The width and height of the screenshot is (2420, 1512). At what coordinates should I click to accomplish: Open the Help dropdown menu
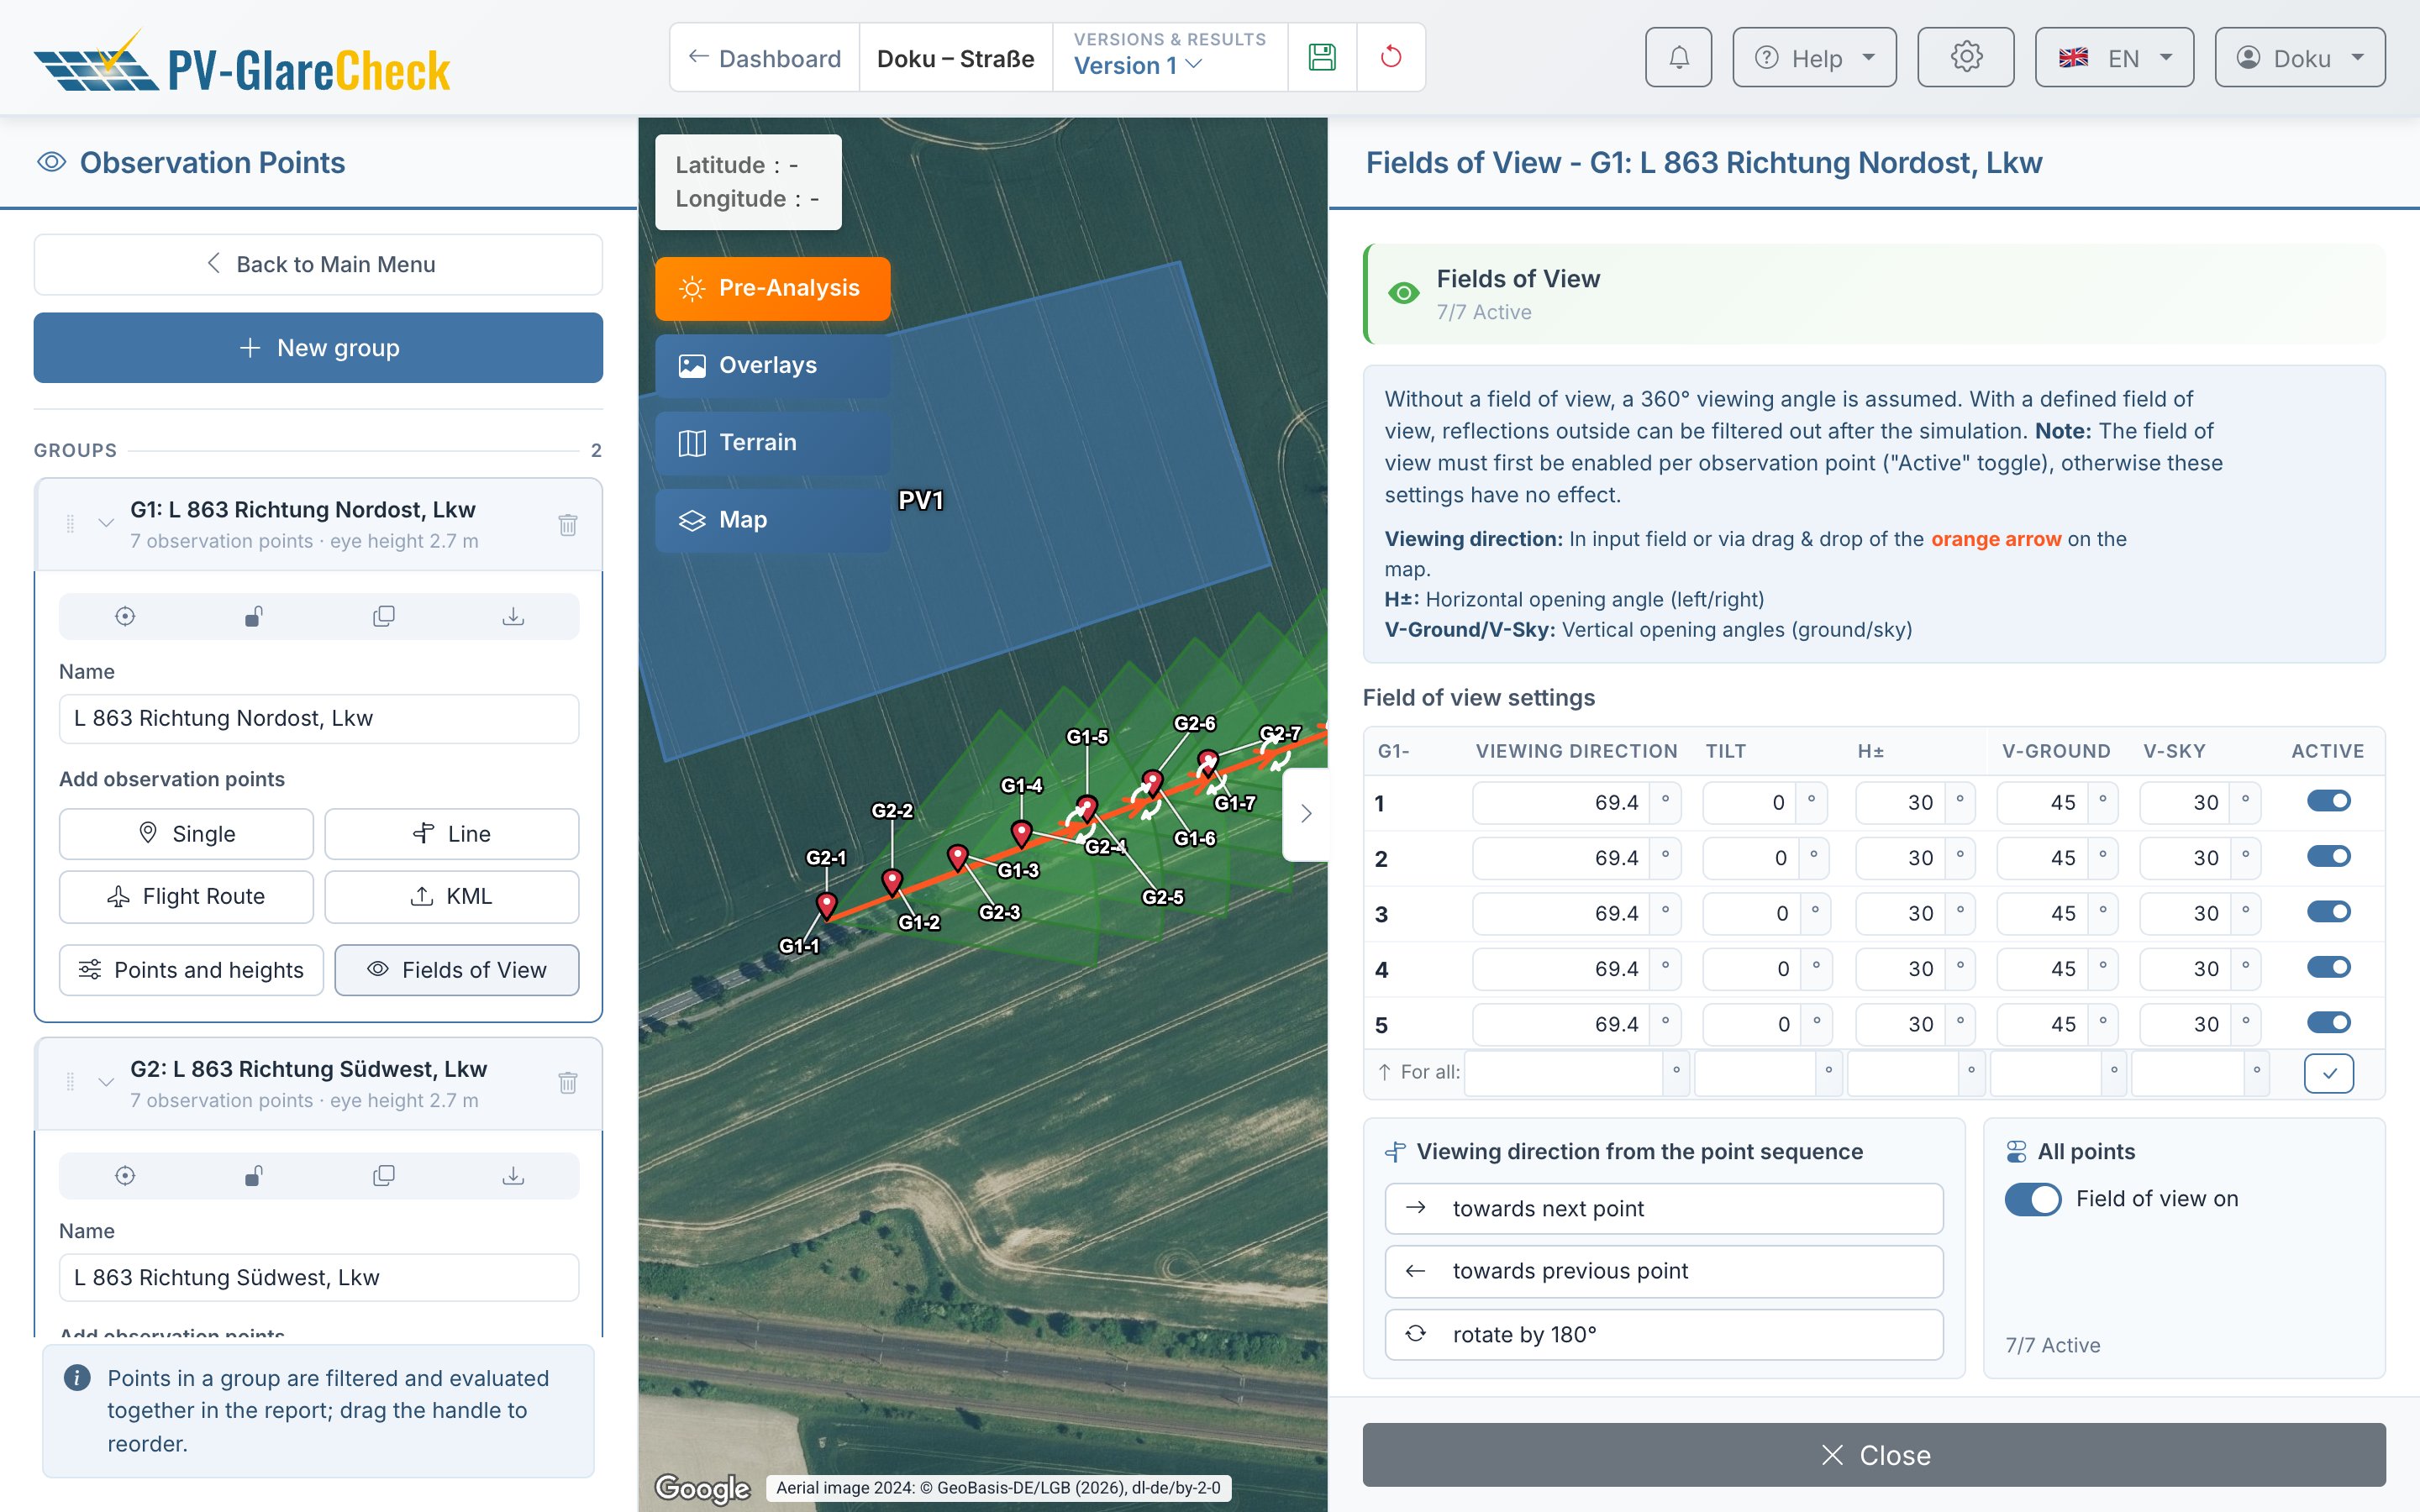(1813, 58)
